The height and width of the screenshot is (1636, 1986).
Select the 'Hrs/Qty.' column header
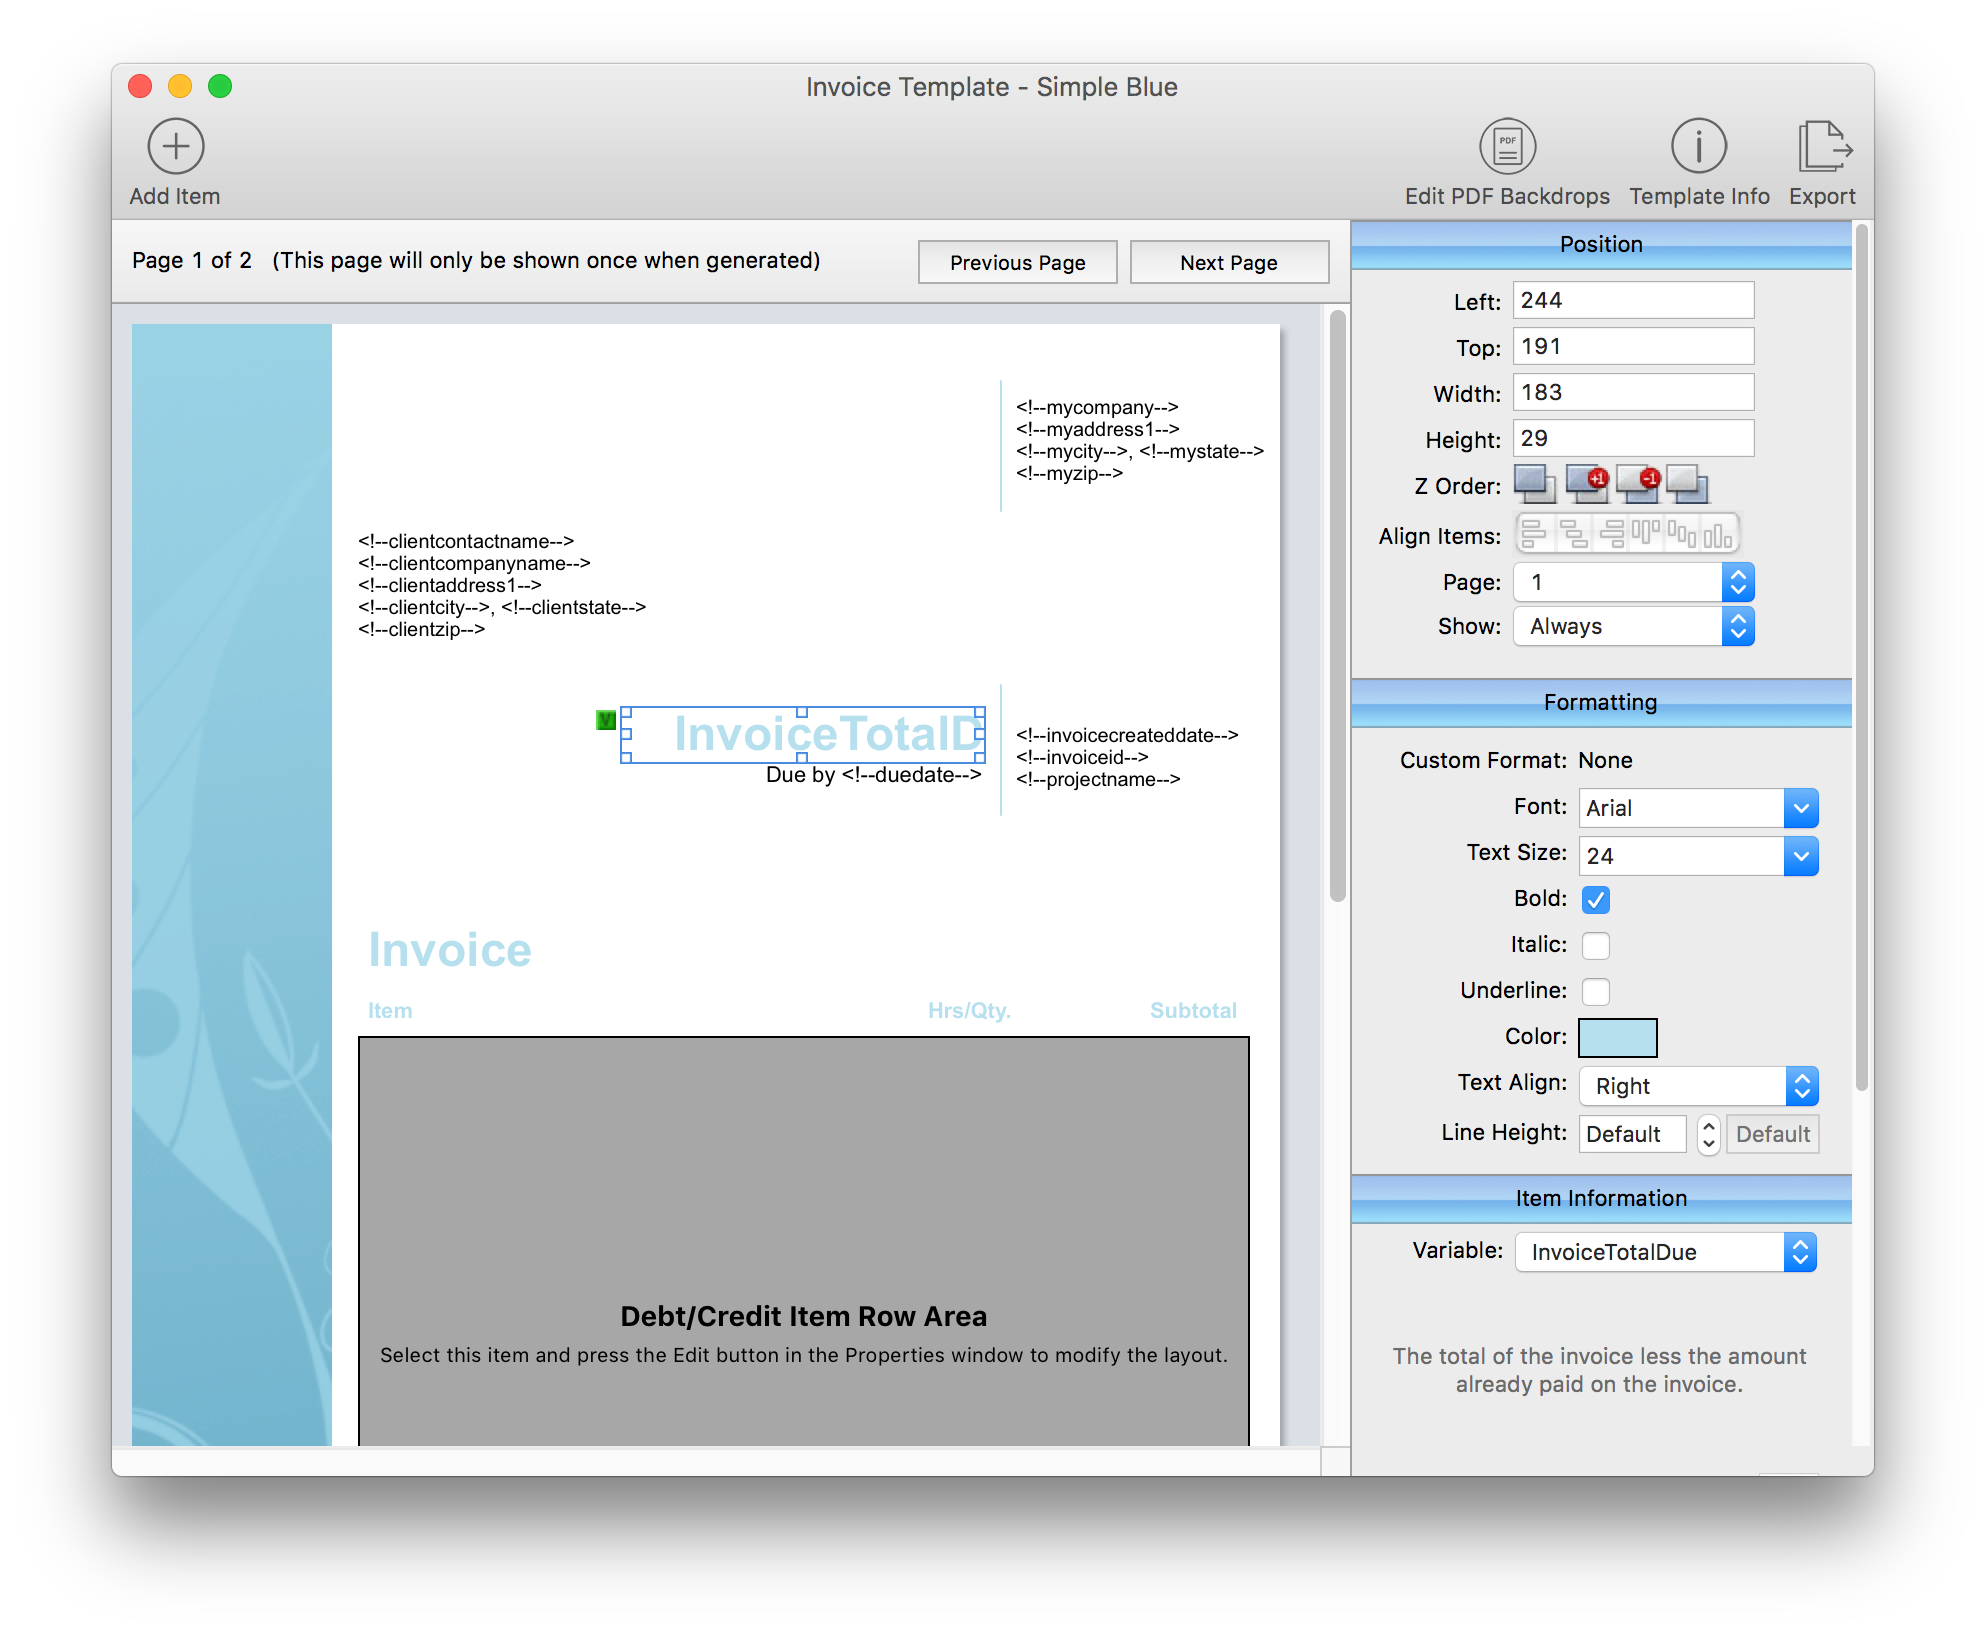pyautogui.click(x=969, y=1011)
